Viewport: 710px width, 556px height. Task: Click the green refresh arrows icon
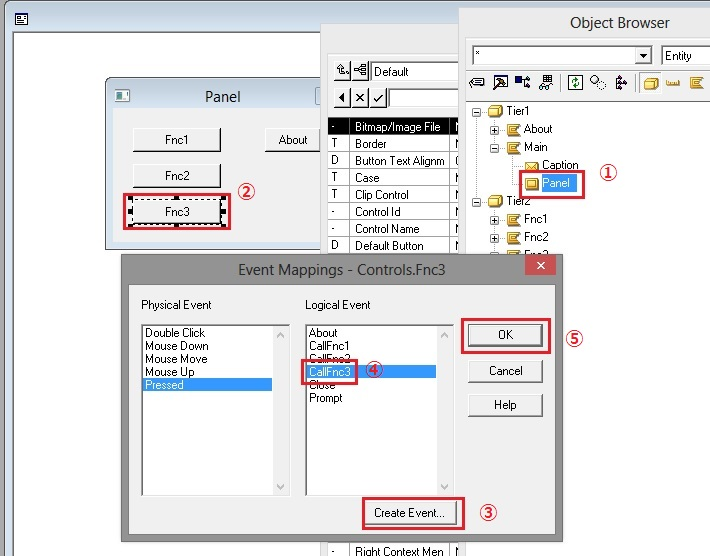point(575,82)
